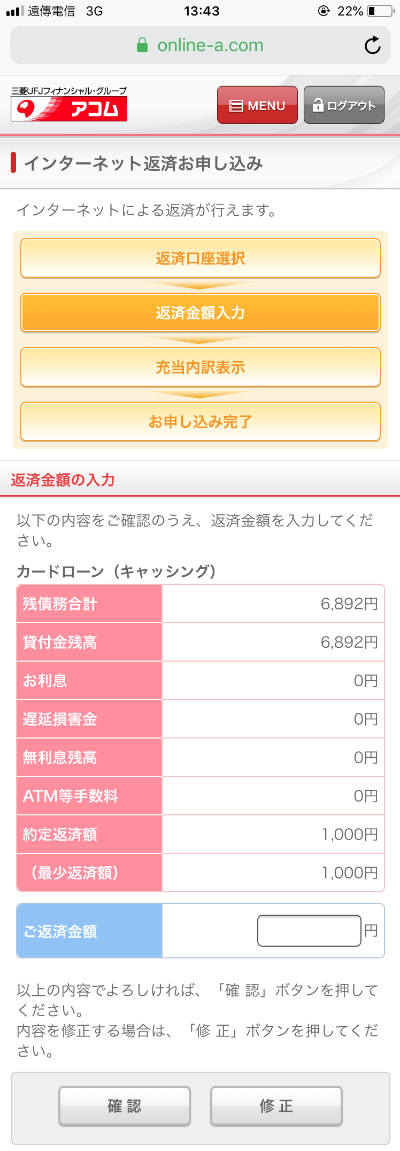The height and width of the screenshot is (1151, 400).
Task: Tap the reload icon in address bar
Action: coord(373,46)
